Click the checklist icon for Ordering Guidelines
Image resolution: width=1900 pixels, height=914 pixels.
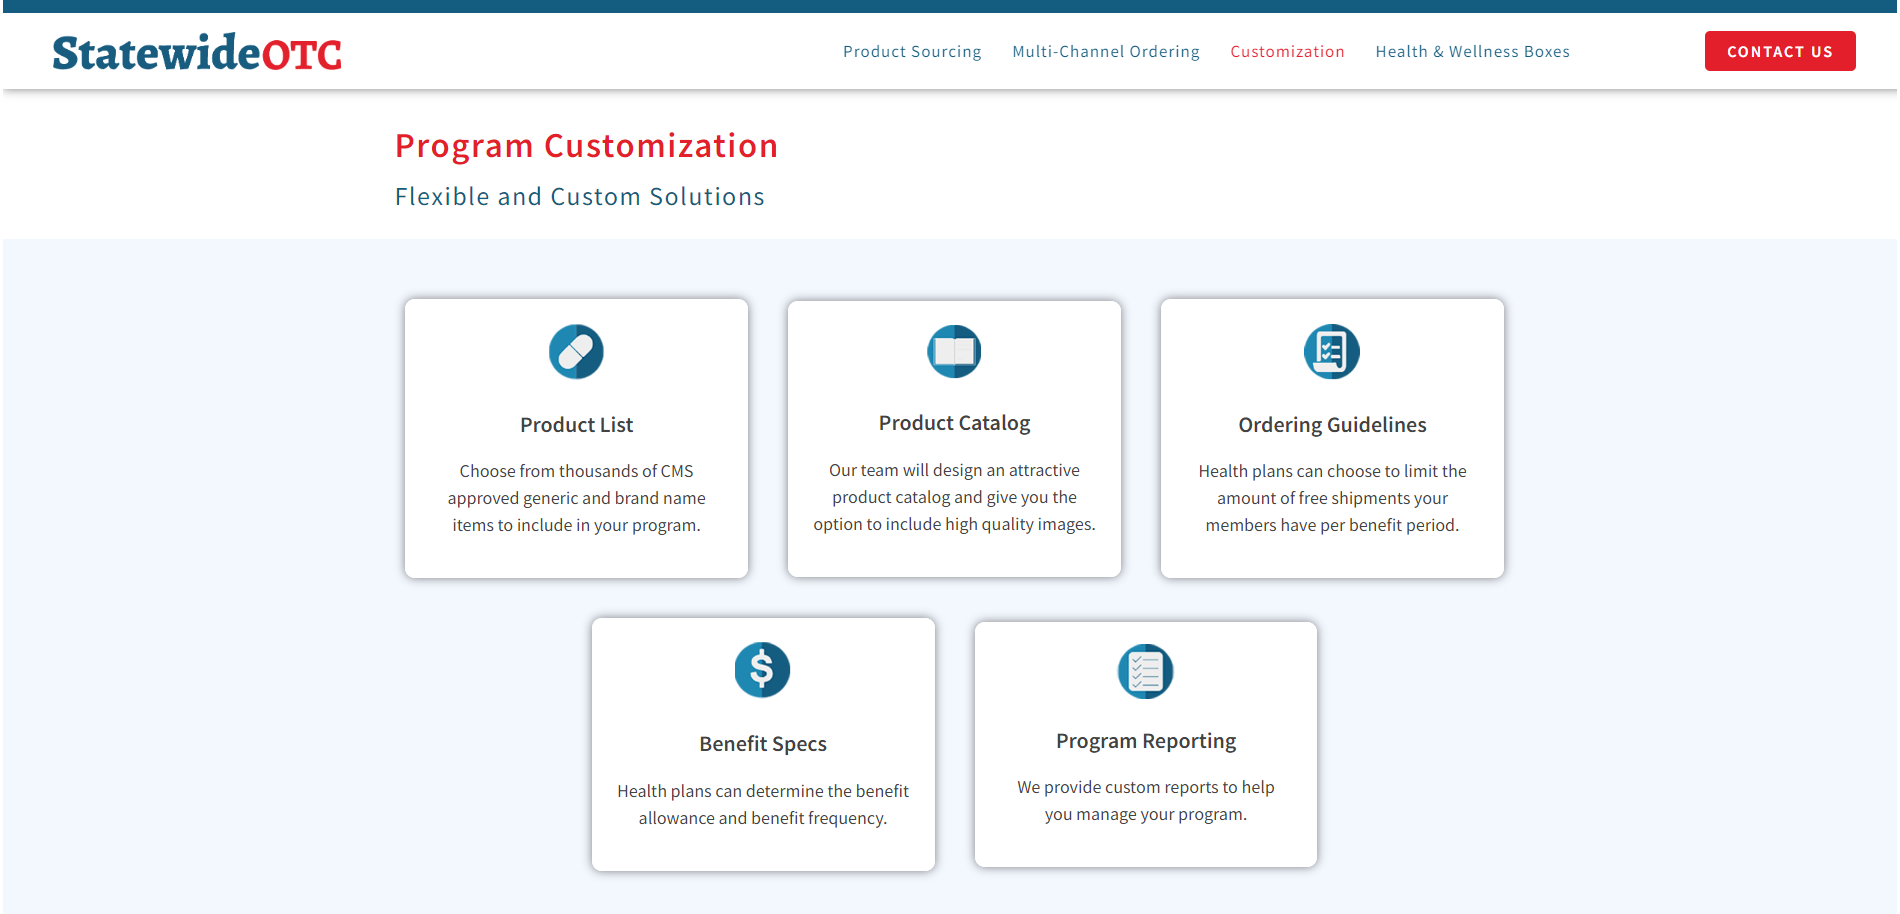pyautogui.click(x=1332, y=352)
